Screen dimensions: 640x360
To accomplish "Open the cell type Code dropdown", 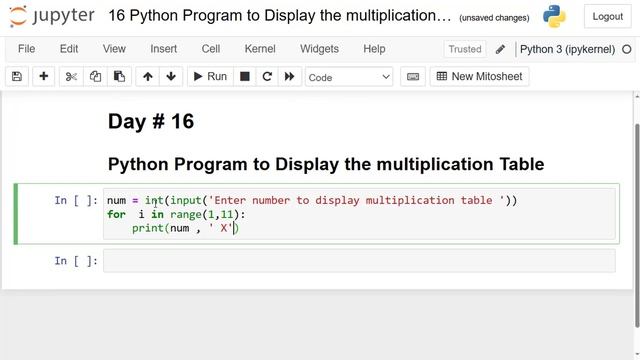I will (349, 77).
